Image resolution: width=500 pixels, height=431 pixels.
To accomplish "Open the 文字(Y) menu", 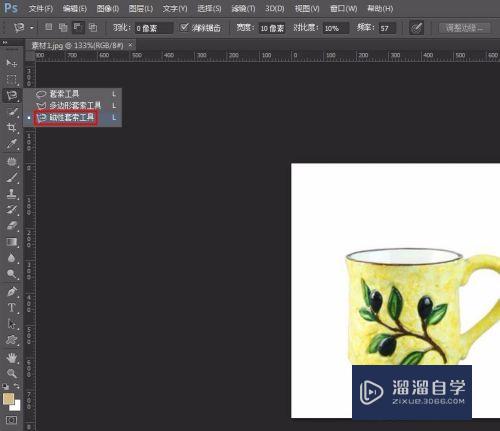I will point(175,8).
